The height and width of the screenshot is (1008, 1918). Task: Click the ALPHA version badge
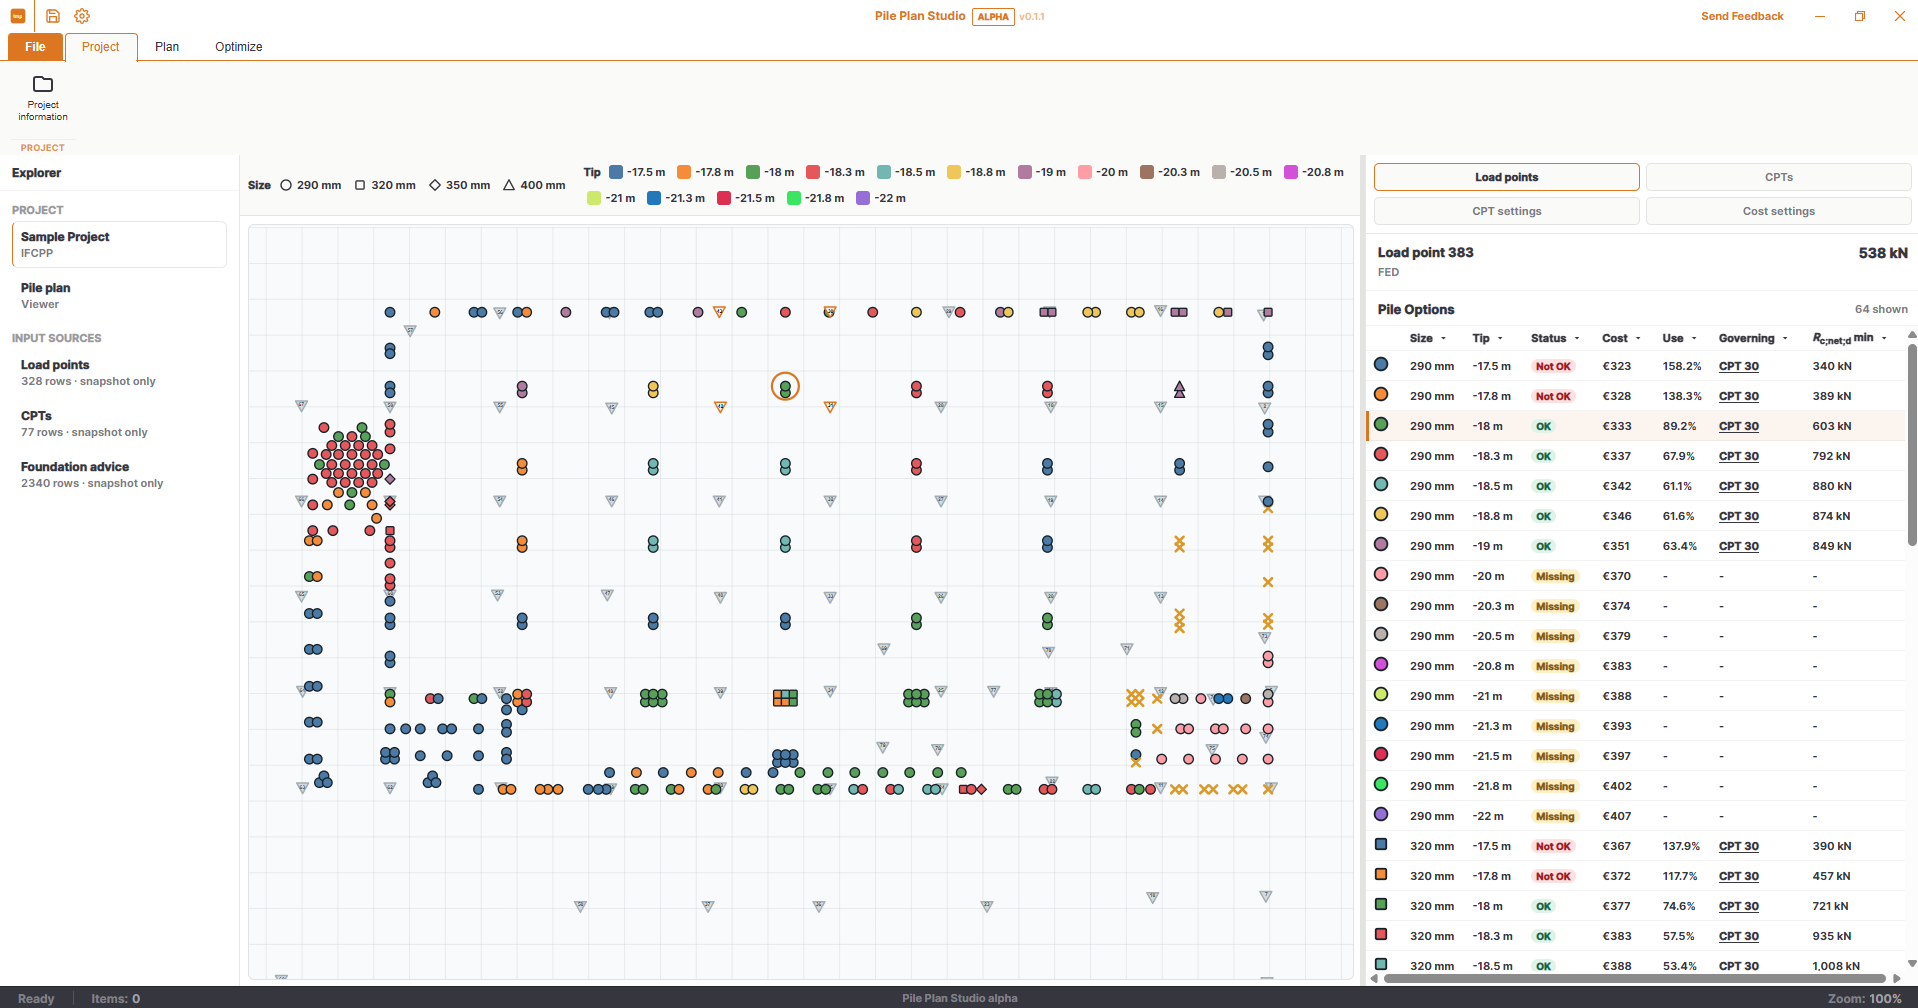[x=993, y=16]
